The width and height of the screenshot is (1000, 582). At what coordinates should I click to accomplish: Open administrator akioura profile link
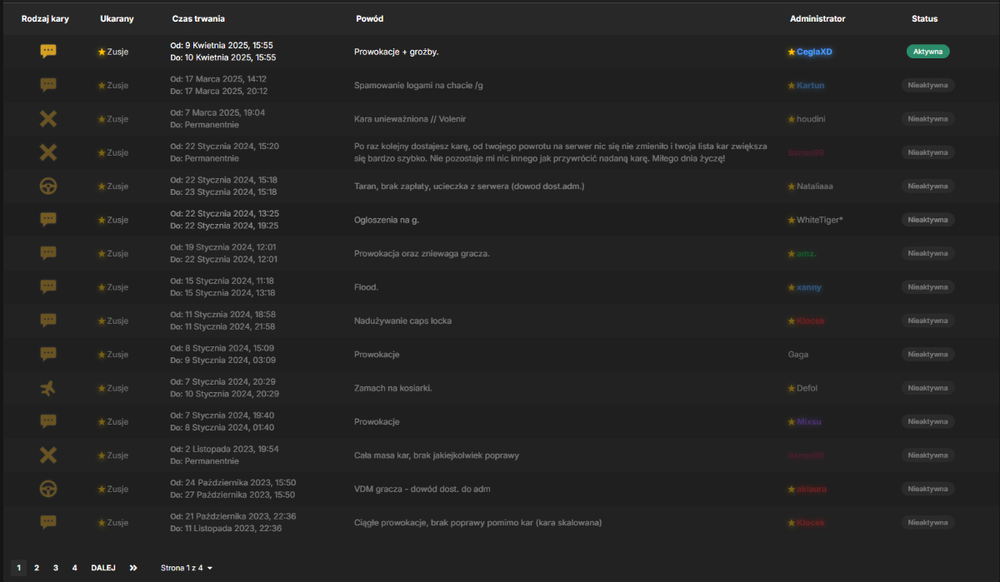click(x=811, y=489)
